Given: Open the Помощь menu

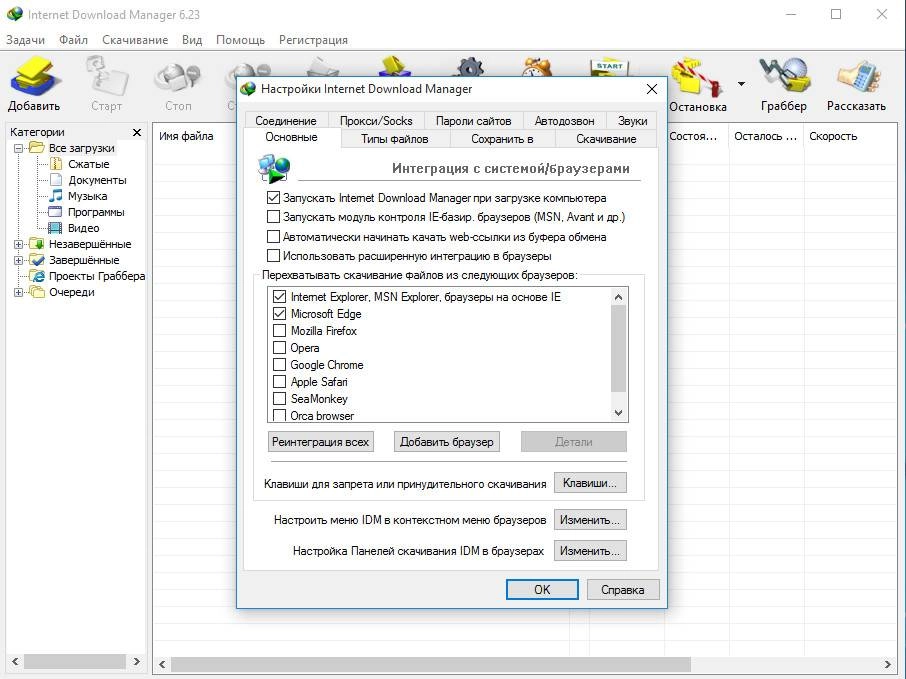Looking at the screenshot, I should coord(240,40).
